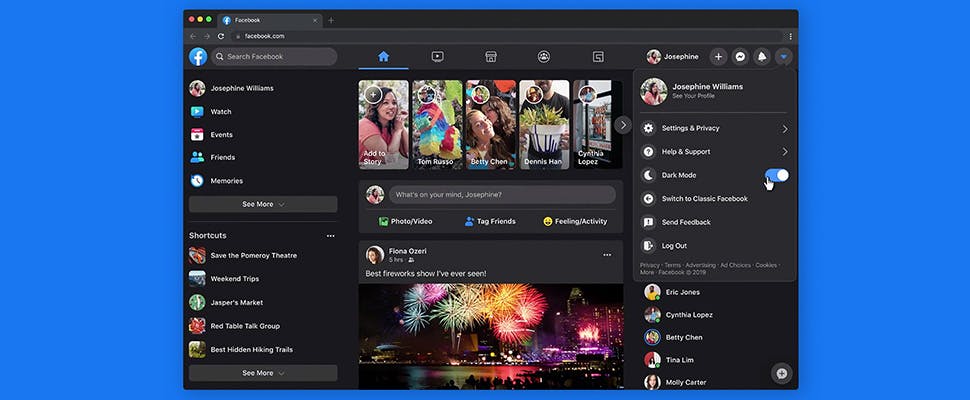Open Friends in the left sidebar
The width and height of the screenshot is (970, 400).
(264, 158)
